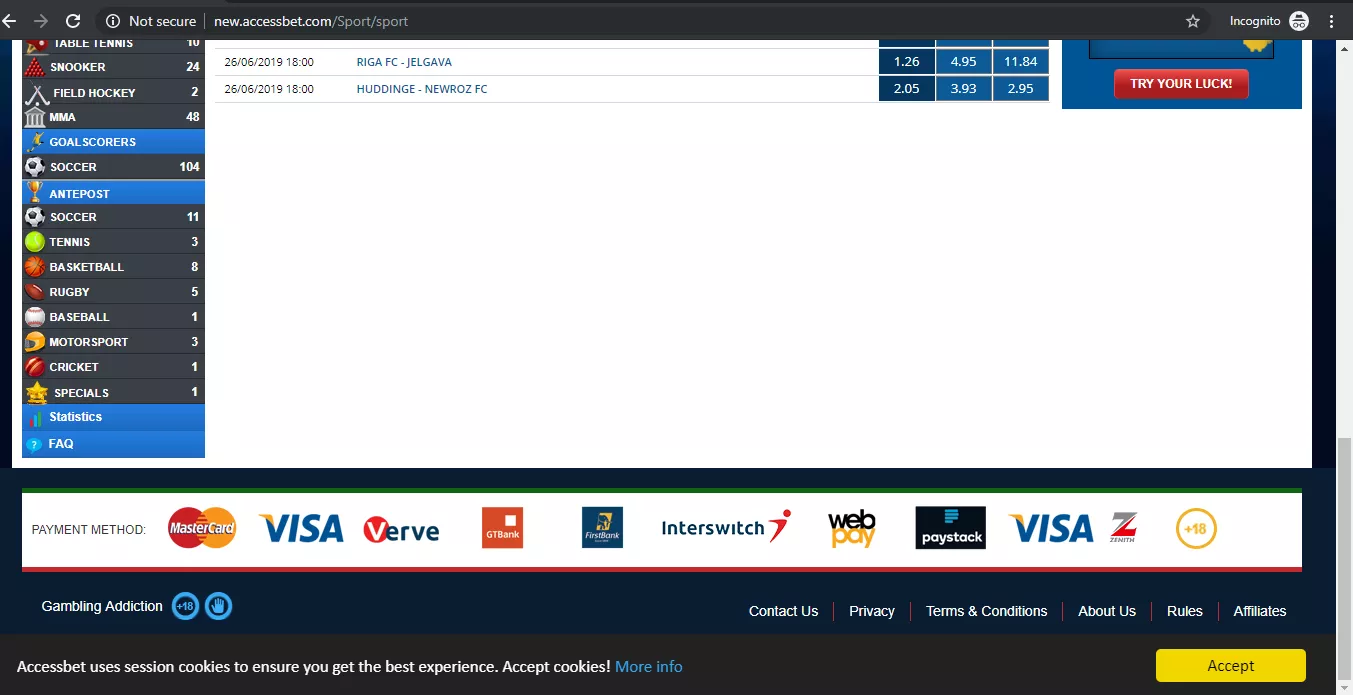
Task: Bookmark this page with star icon
Action: [x=1192, y=21]
